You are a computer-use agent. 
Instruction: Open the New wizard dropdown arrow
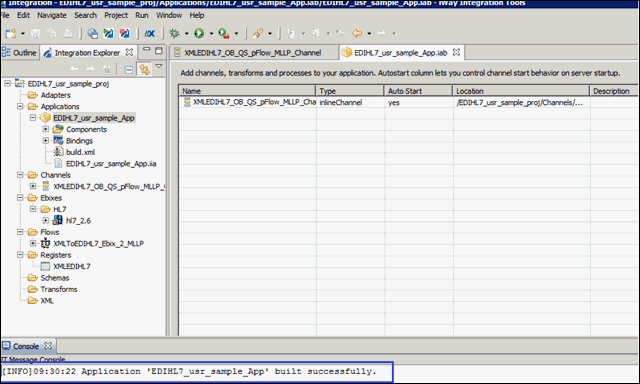tap(23, 33)
